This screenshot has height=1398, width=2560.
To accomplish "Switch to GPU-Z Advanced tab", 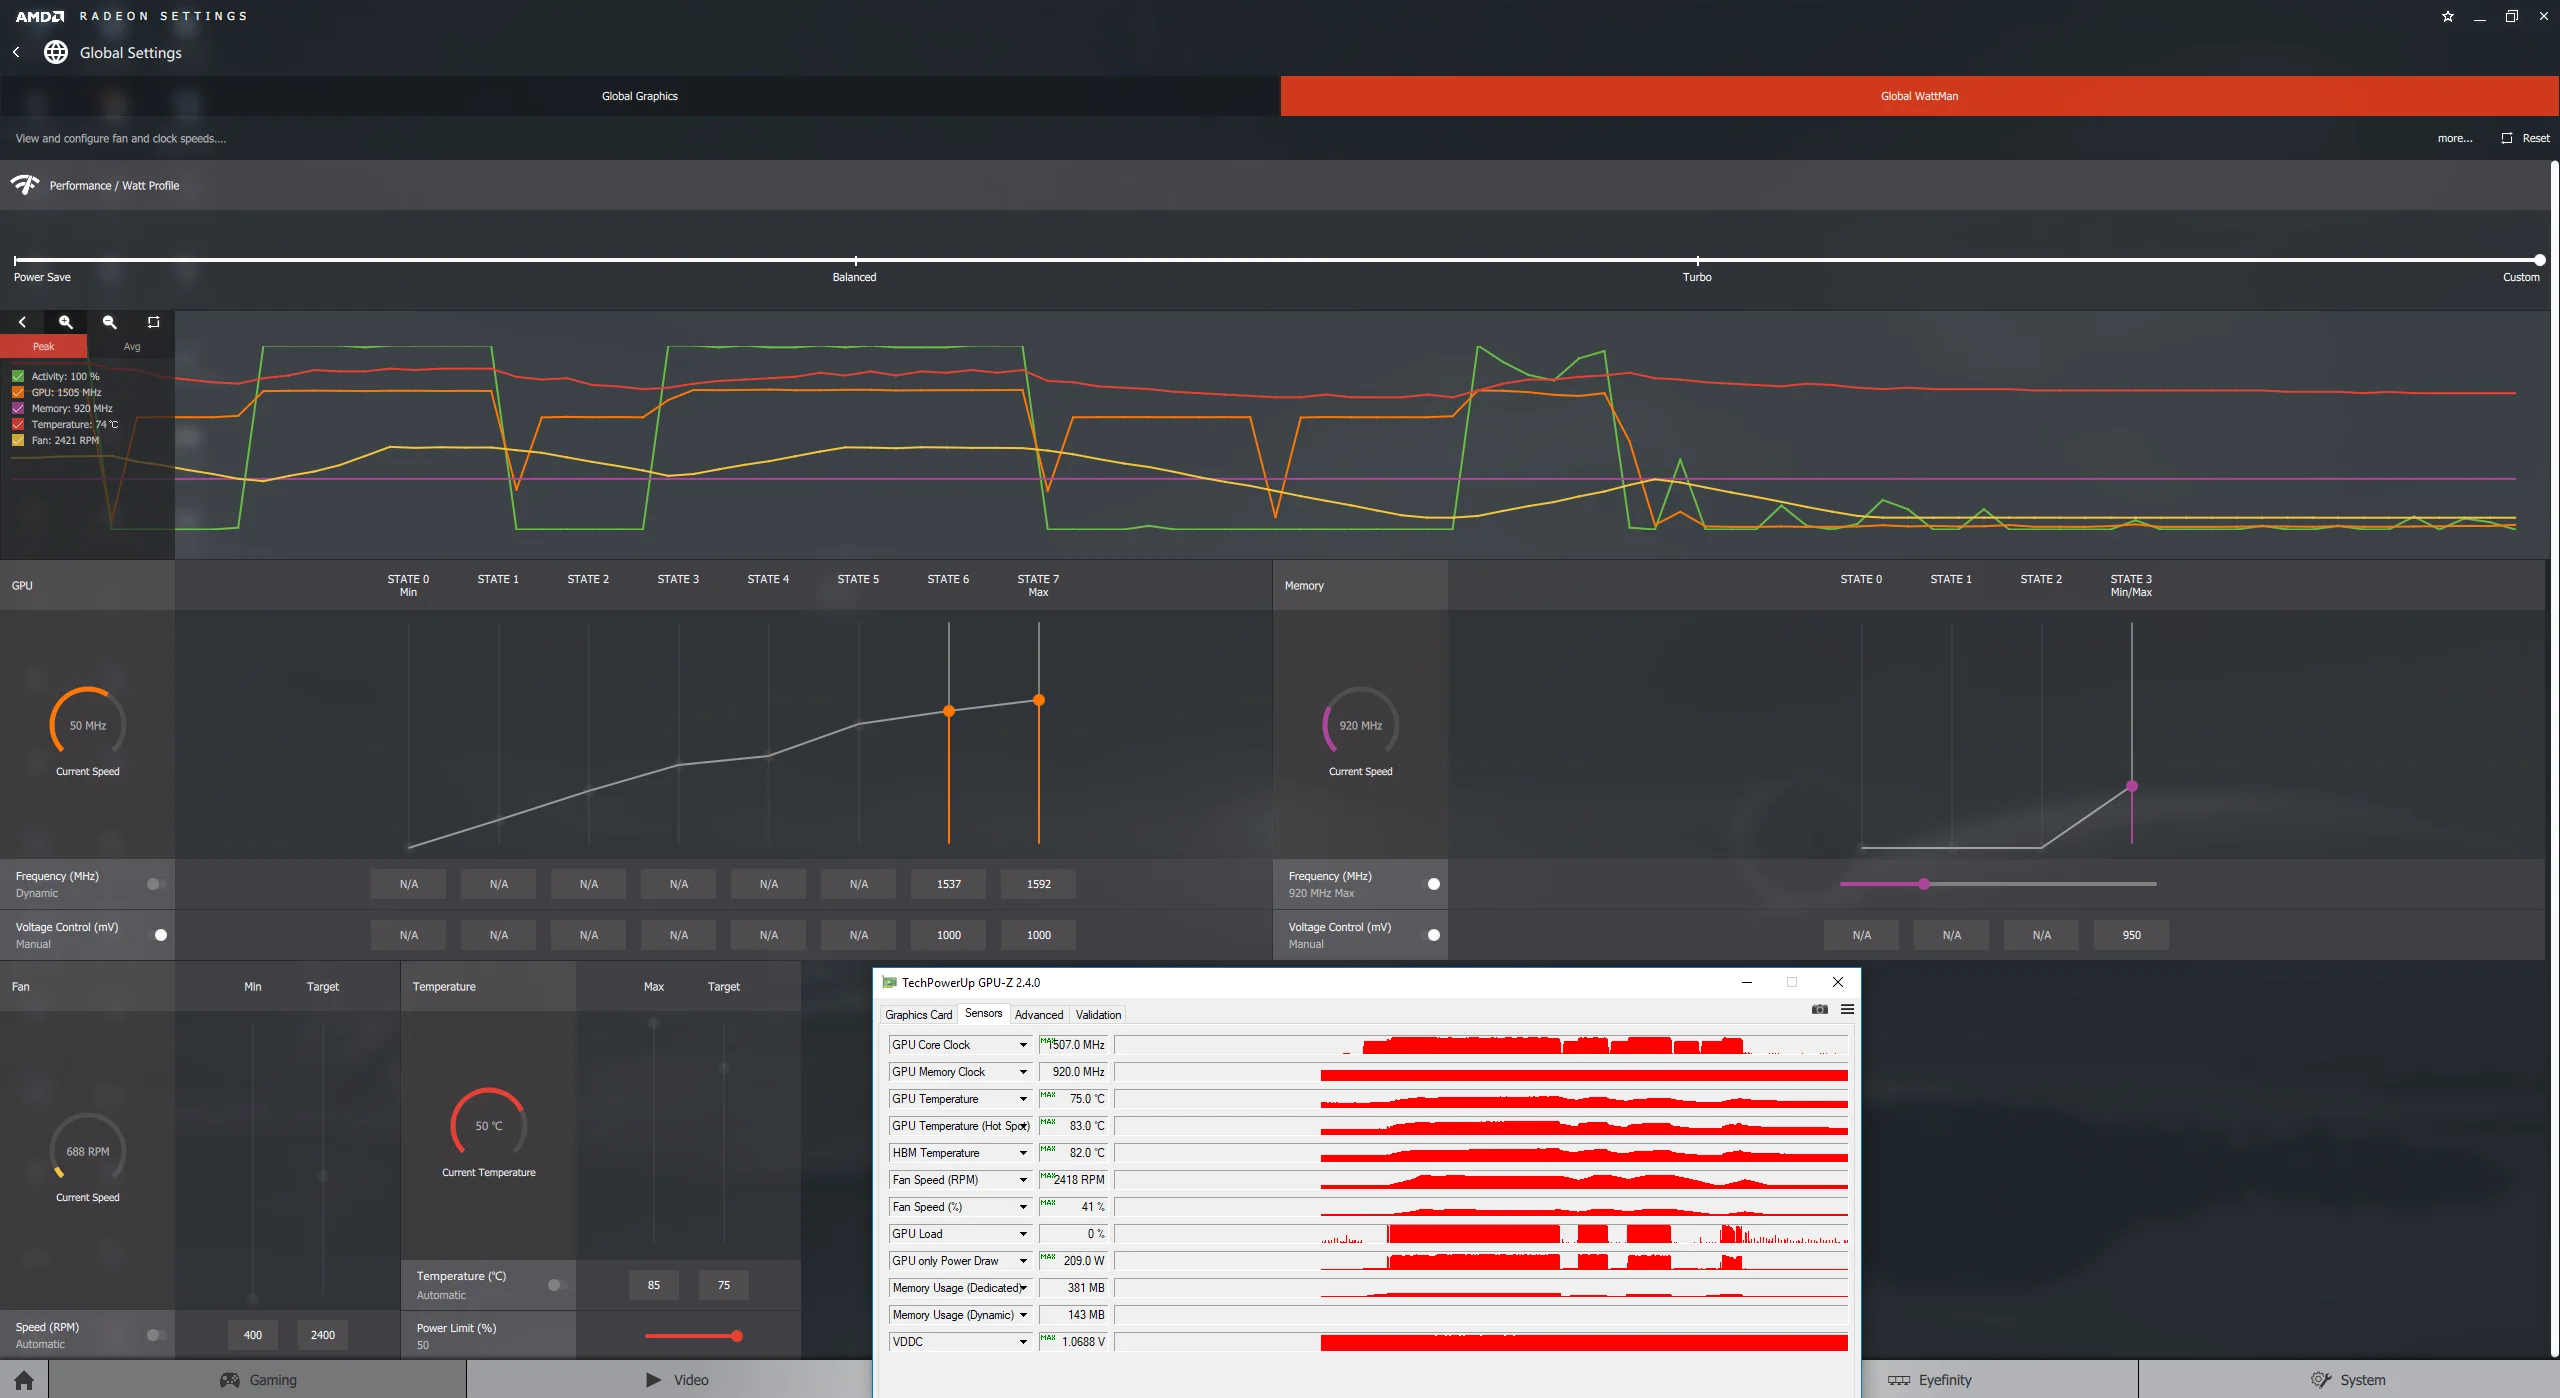I will 1039,1014.
